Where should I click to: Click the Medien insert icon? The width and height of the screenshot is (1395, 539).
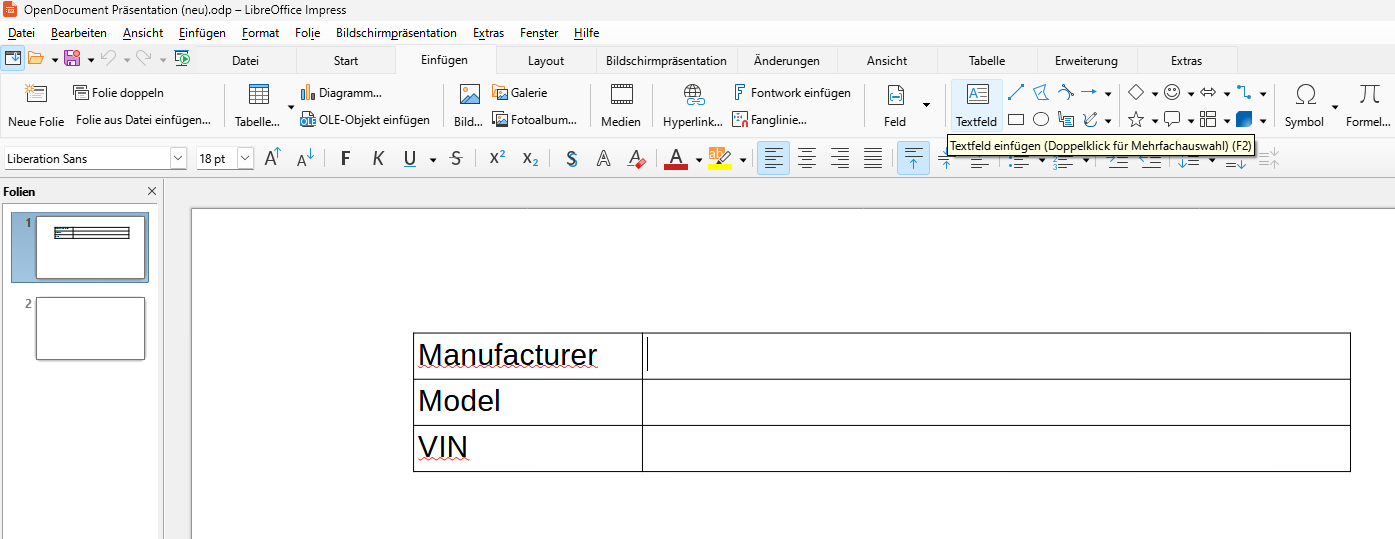pos(621,96)
